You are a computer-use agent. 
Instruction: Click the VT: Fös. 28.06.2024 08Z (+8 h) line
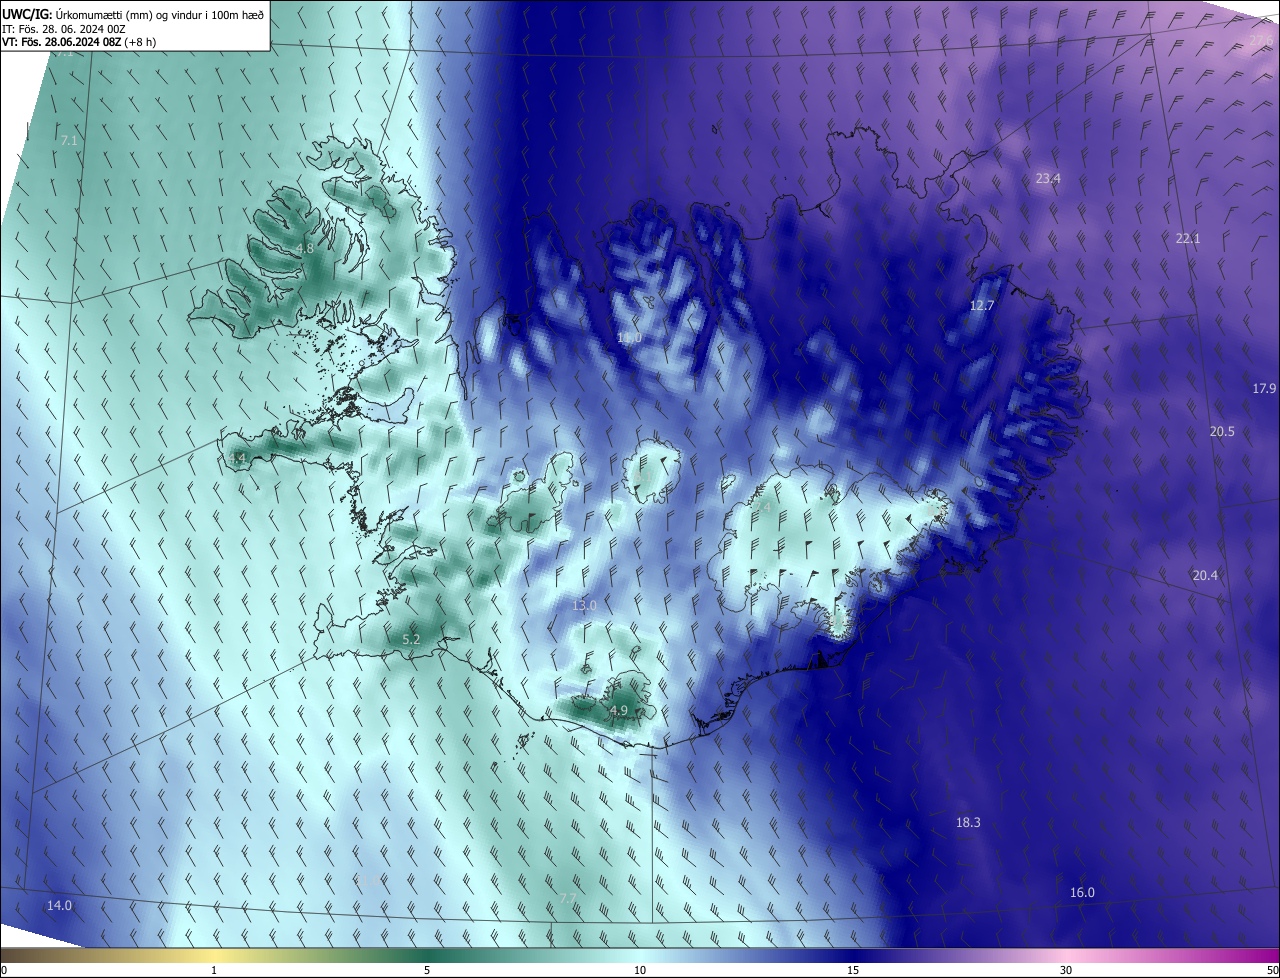coord(79,42)
